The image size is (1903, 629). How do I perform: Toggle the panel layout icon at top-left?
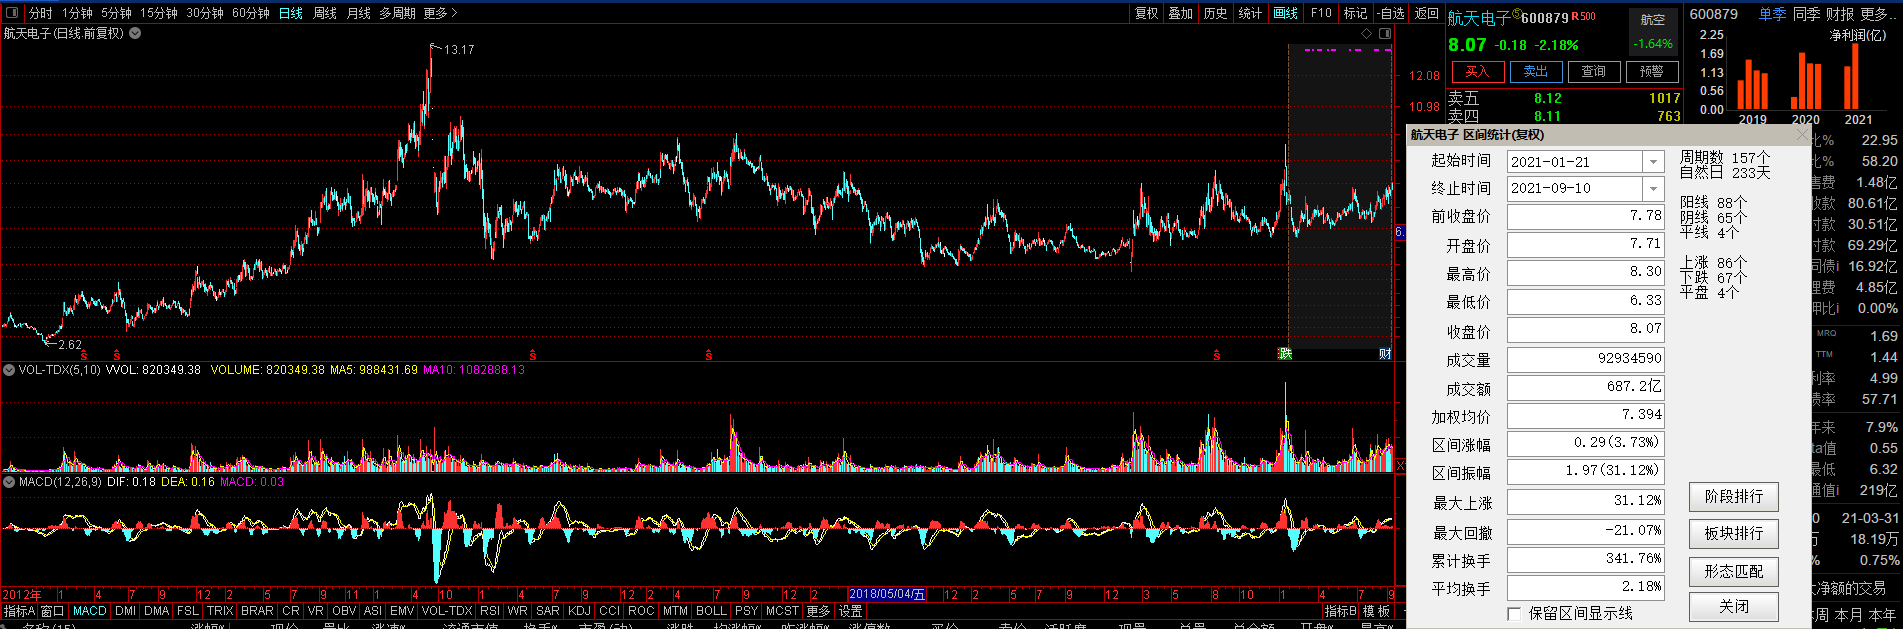click(12, 13)
